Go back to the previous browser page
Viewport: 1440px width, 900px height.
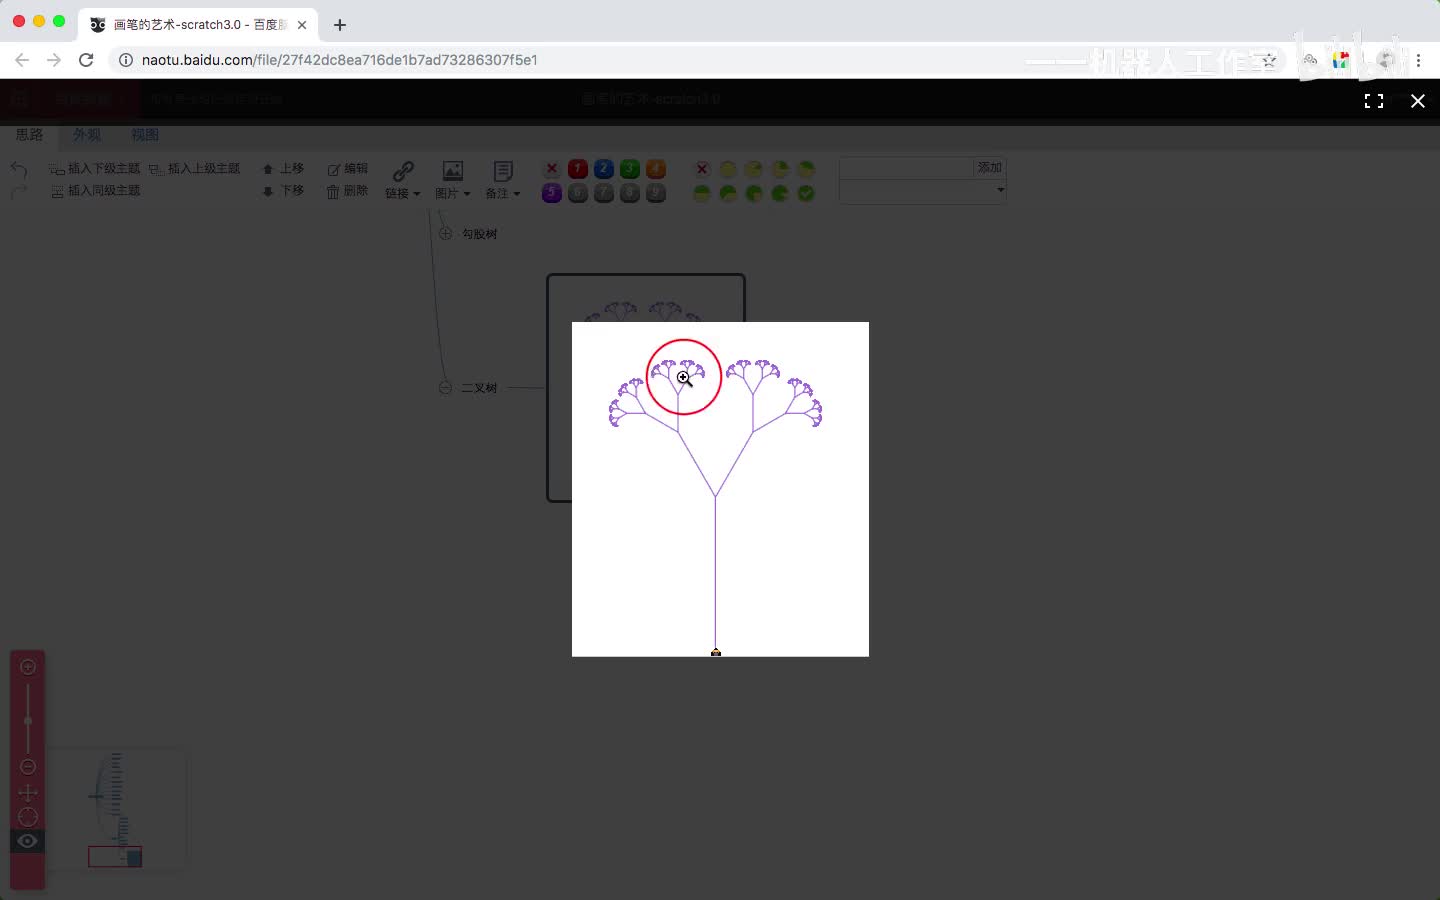click(22, 60)
